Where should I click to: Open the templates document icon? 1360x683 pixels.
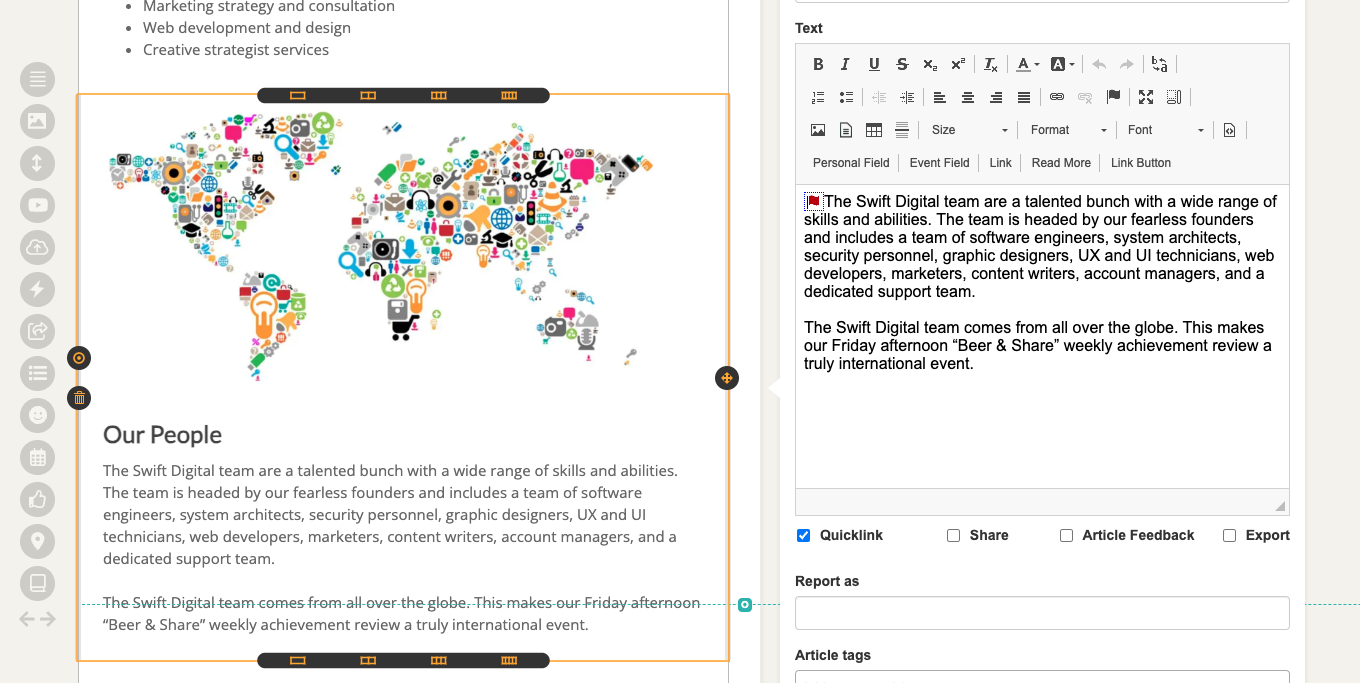(846, 130)
